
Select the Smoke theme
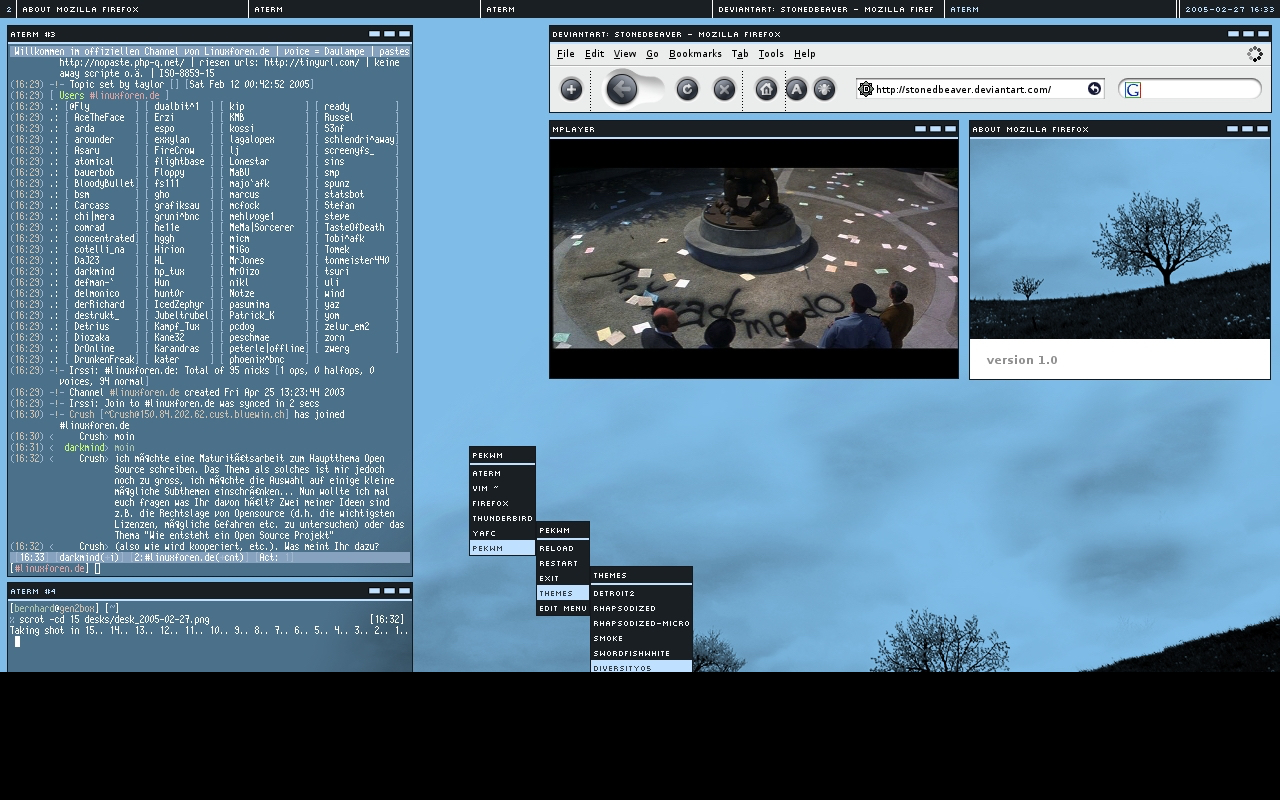click(641, 638)
